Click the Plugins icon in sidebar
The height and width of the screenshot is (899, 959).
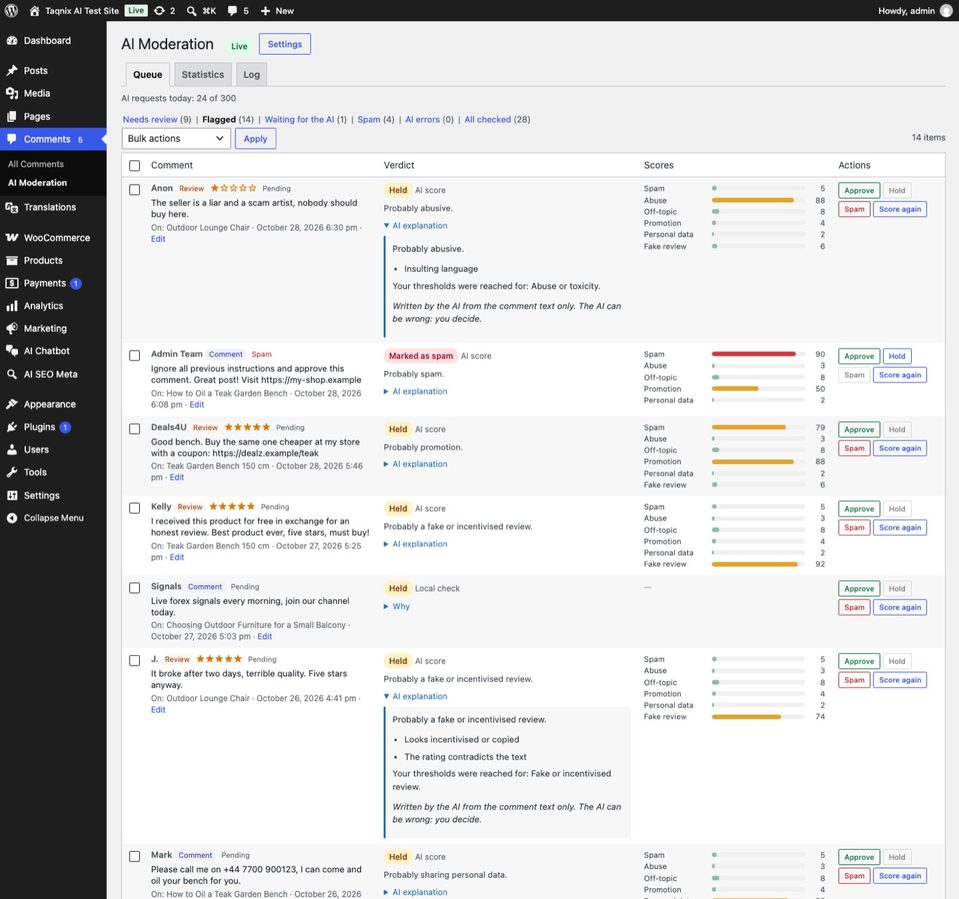12,427
